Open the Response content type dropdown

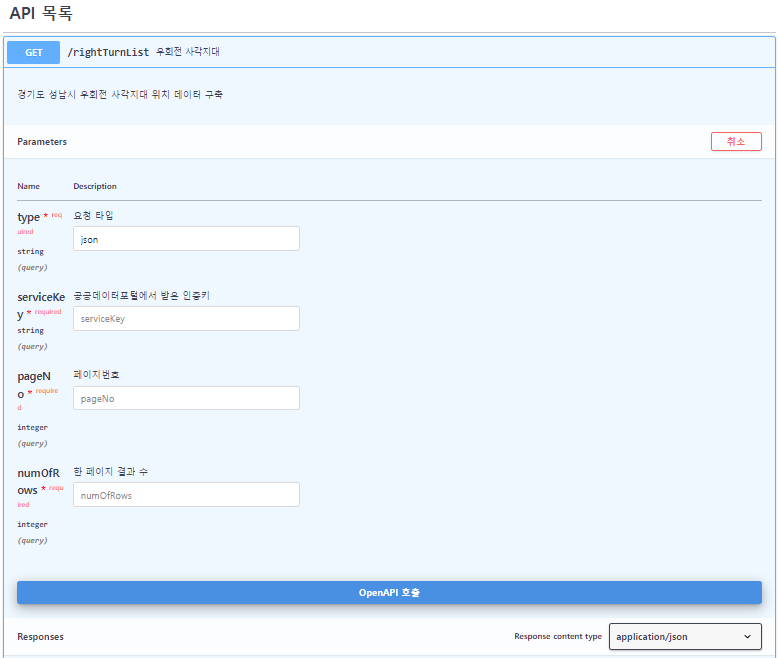pyautogui.click(x=685, y=636)
